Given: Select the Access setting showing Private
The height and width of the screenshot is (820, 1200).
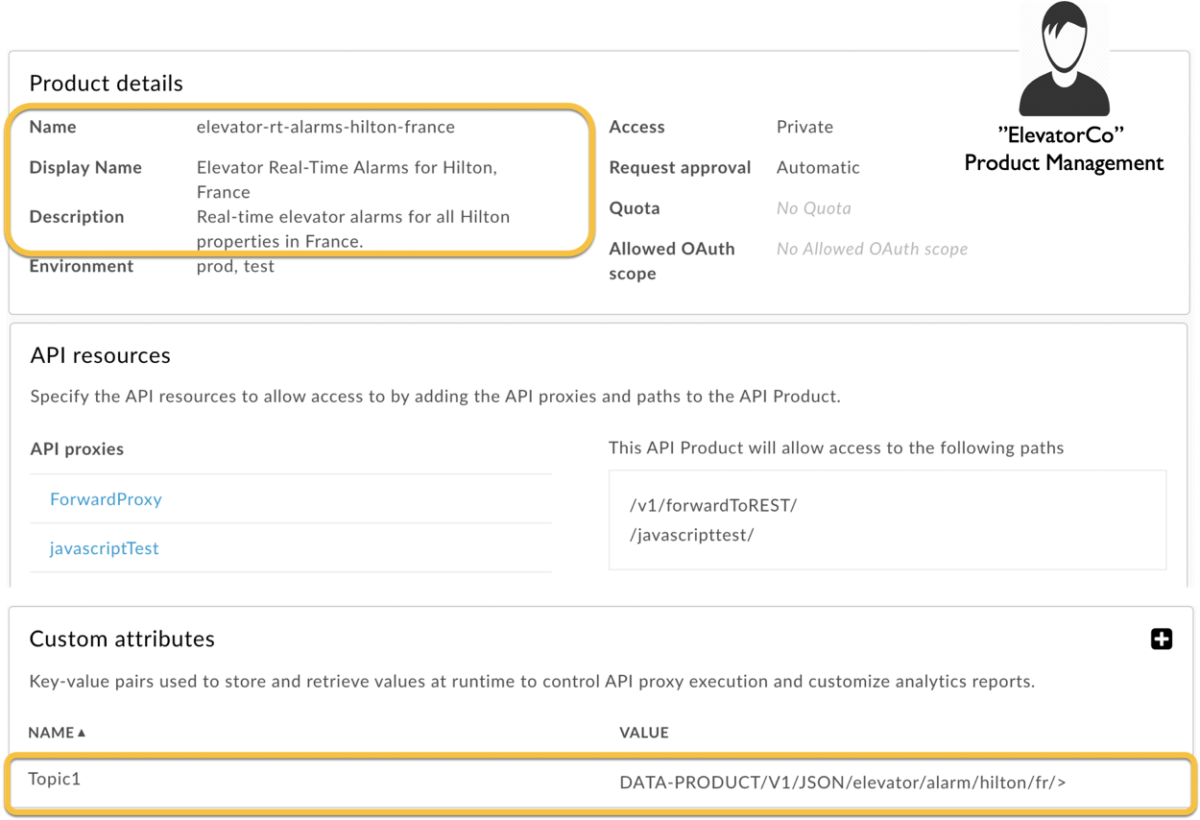Looking at the screenshot, I should pos(803,127).
